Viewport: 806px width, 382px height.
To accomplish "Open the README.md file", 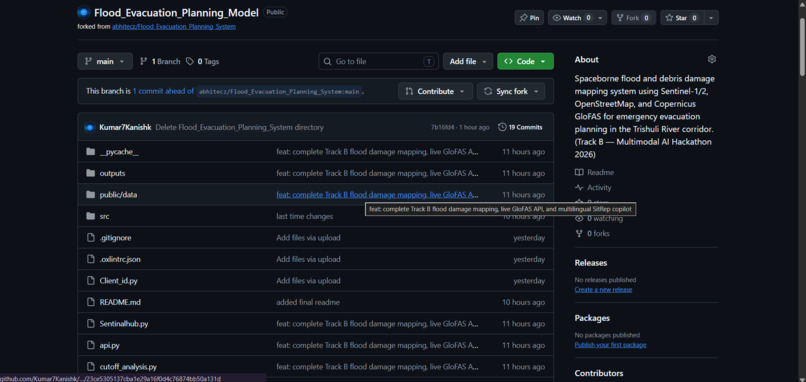I will point(120,302).
